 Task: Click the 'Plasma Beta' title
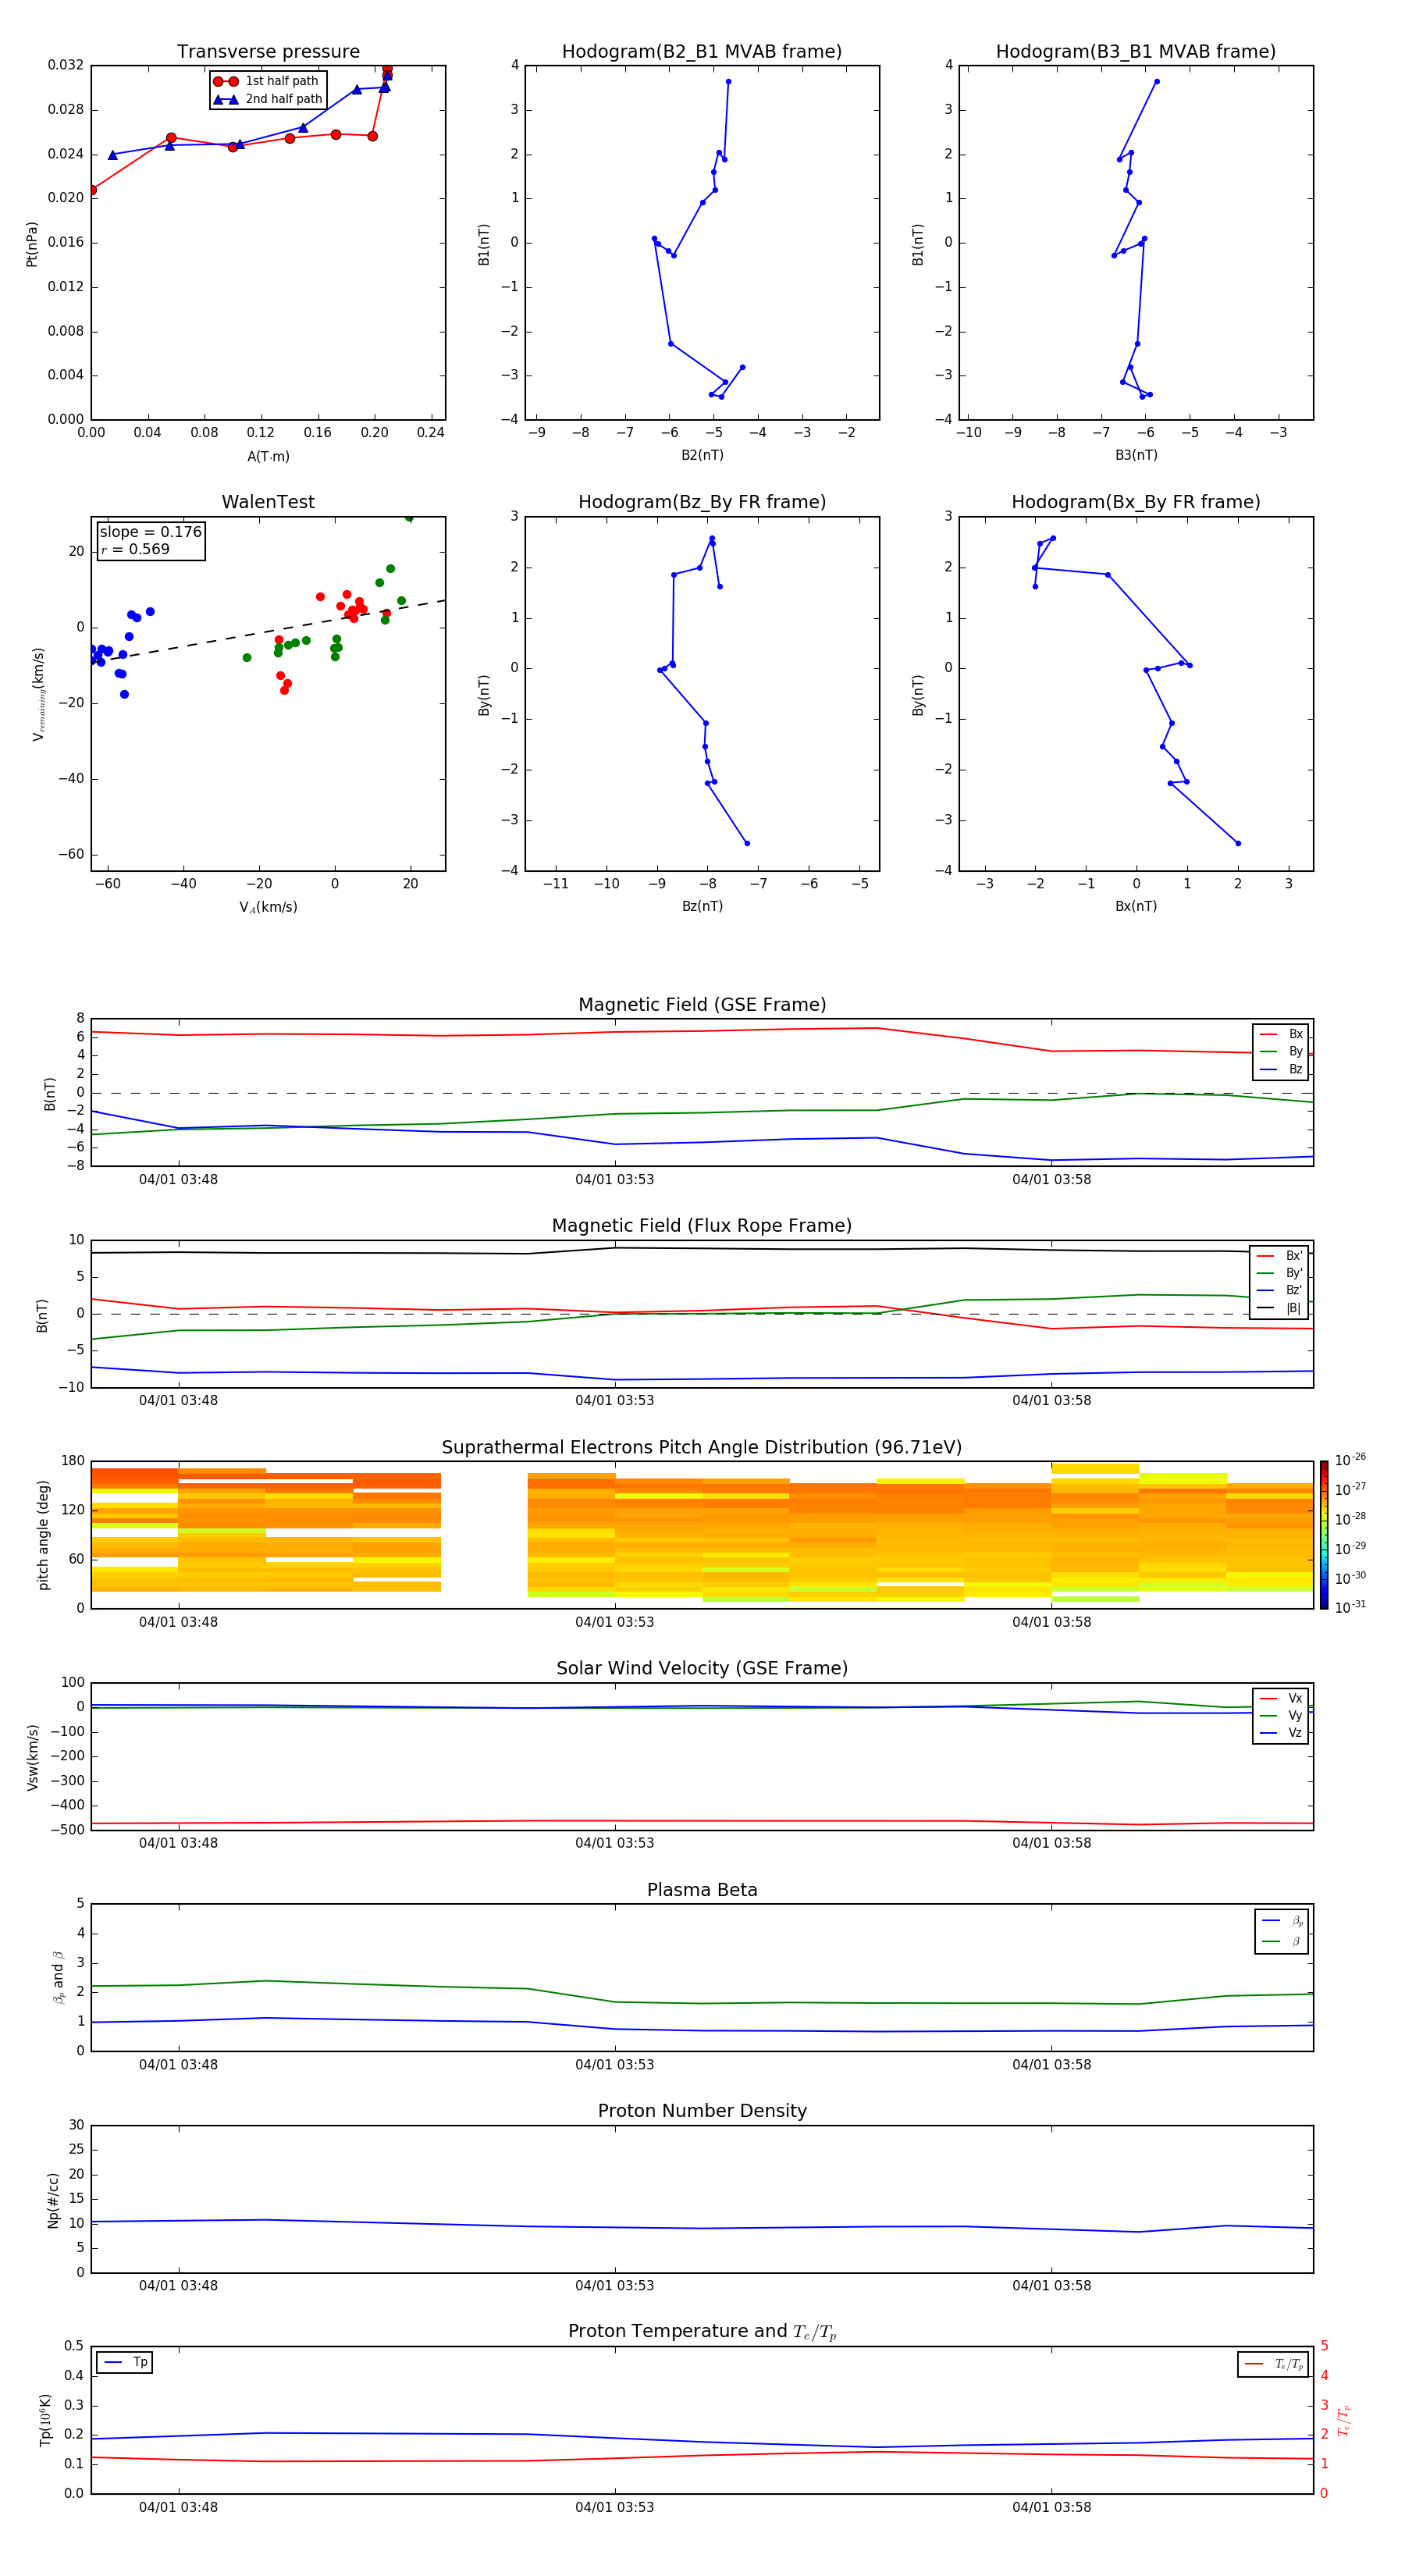702,1891
